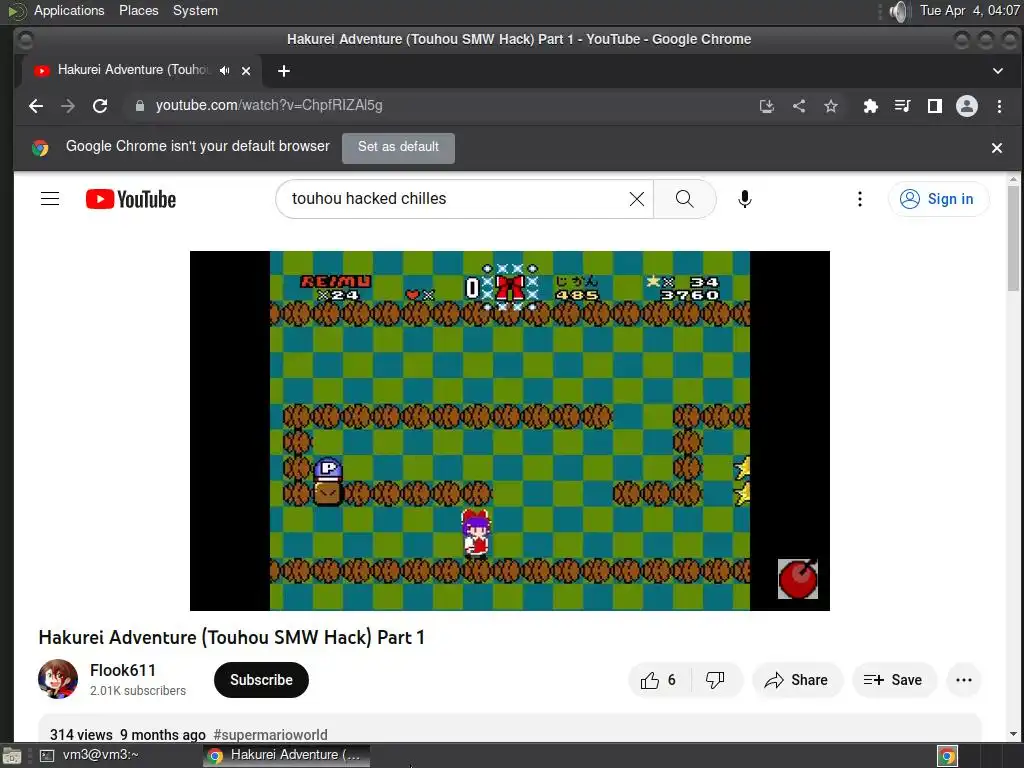Select Hakurei Adventure taskbar window button
This screenshot has width=1024, height=768.
[286, 755]
